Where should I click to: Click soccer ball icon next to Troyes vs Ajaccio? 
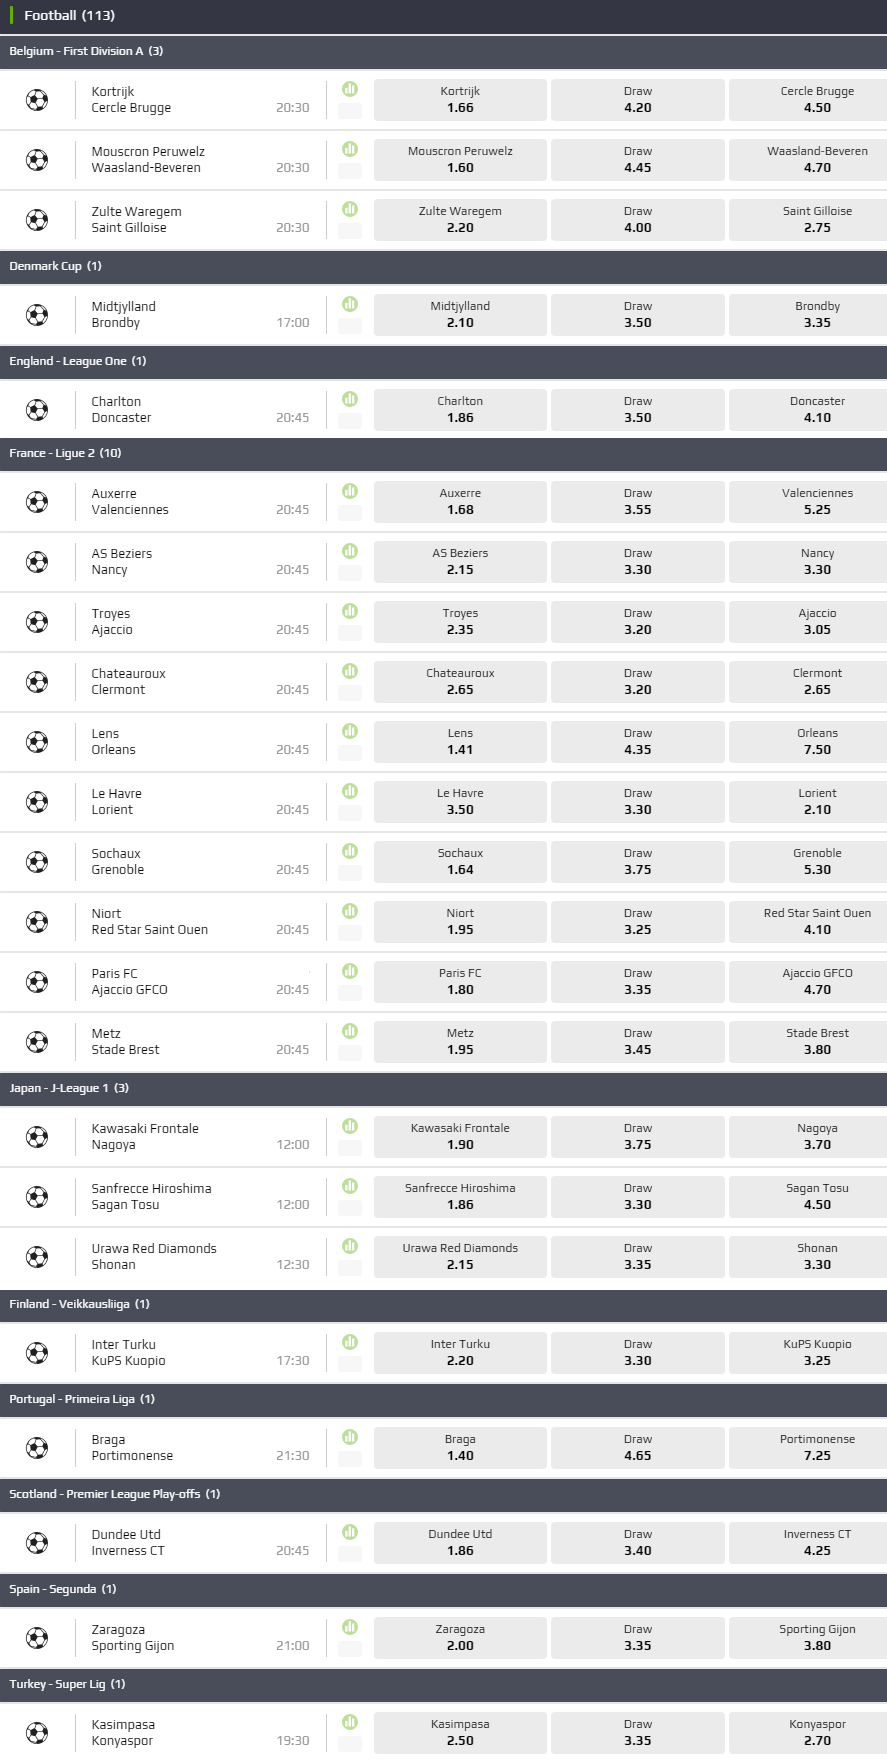pos(37,622)
